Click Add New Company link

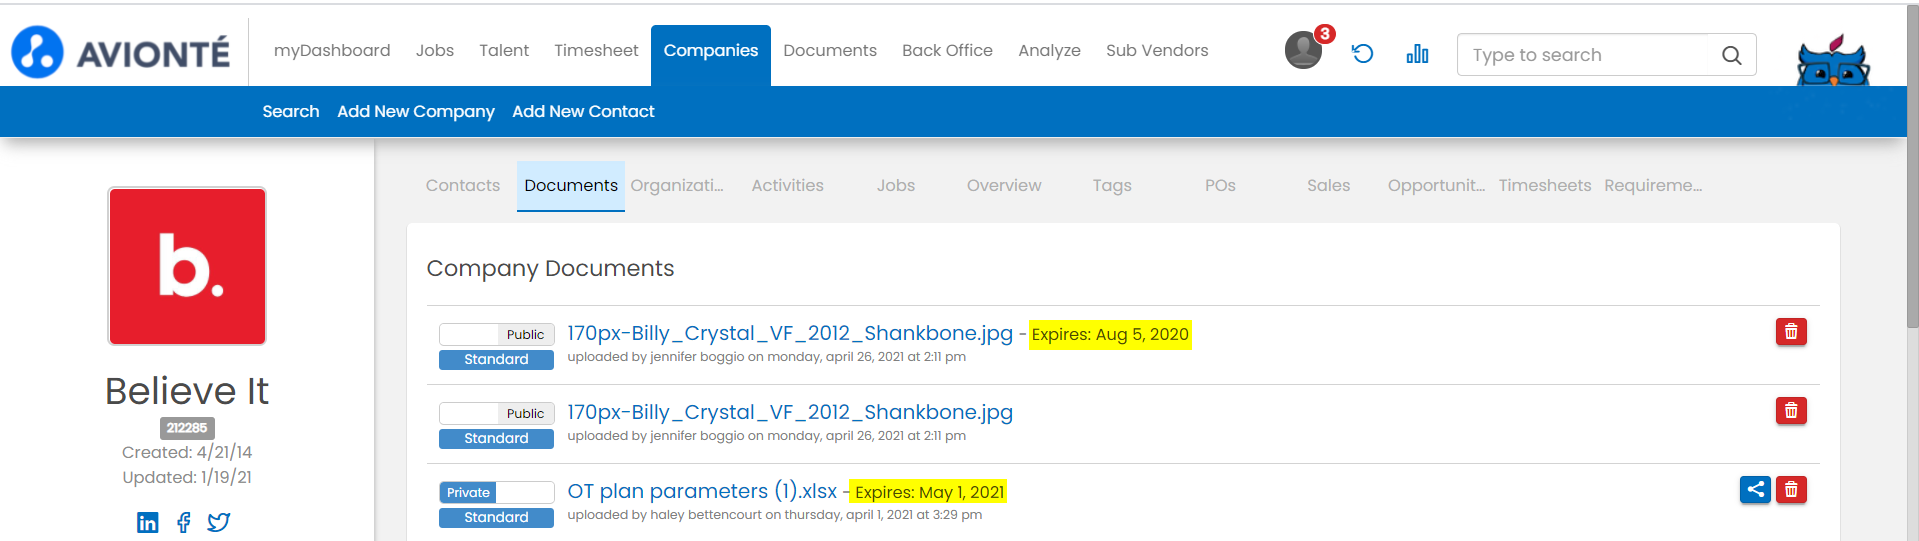(415, 112)
